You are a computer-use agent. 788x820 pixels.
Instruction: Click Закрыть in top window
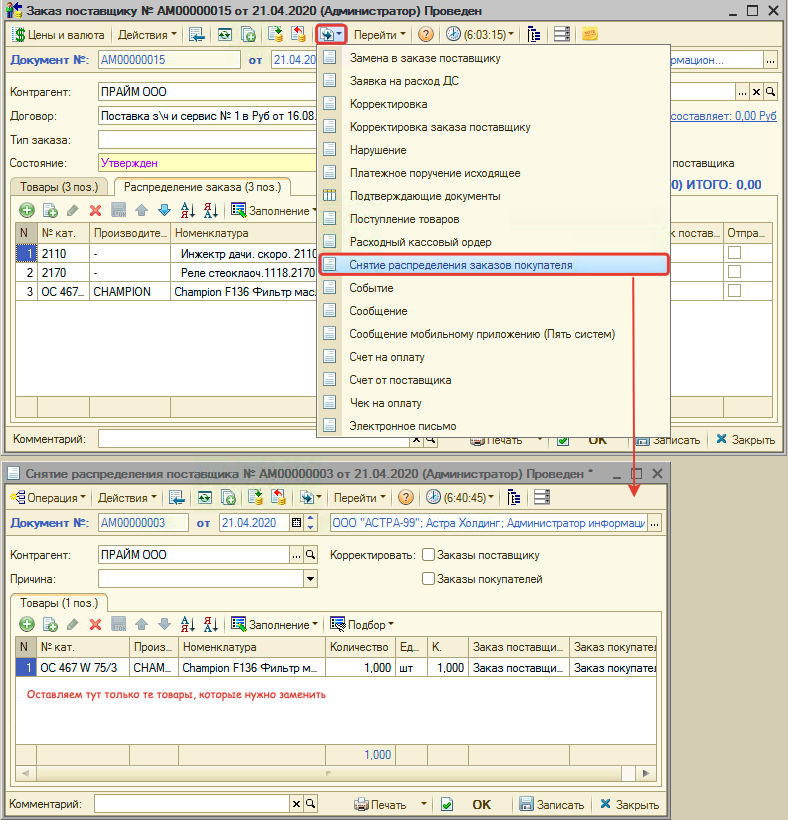coord(745,439)
